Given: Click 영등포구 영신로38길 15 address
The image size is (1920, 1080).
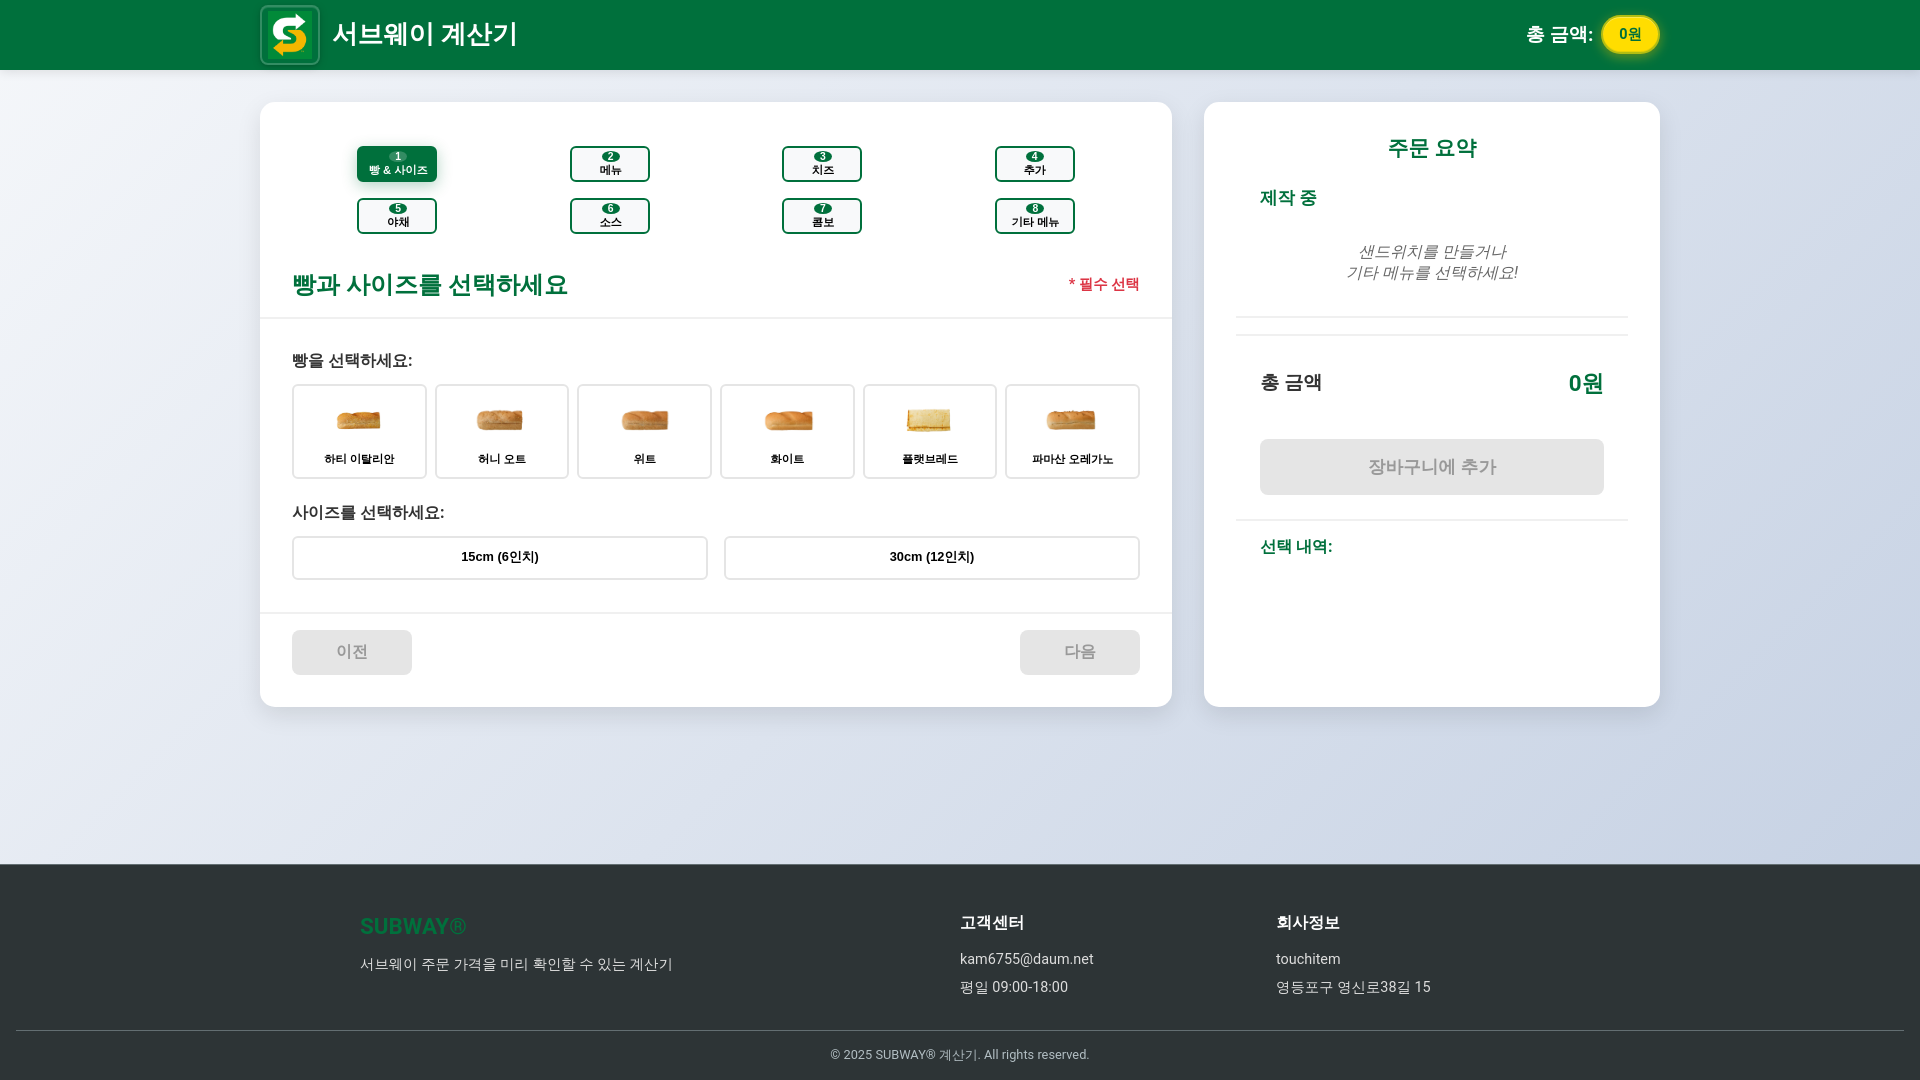Looking at the screenshot, I should 1353,987.
